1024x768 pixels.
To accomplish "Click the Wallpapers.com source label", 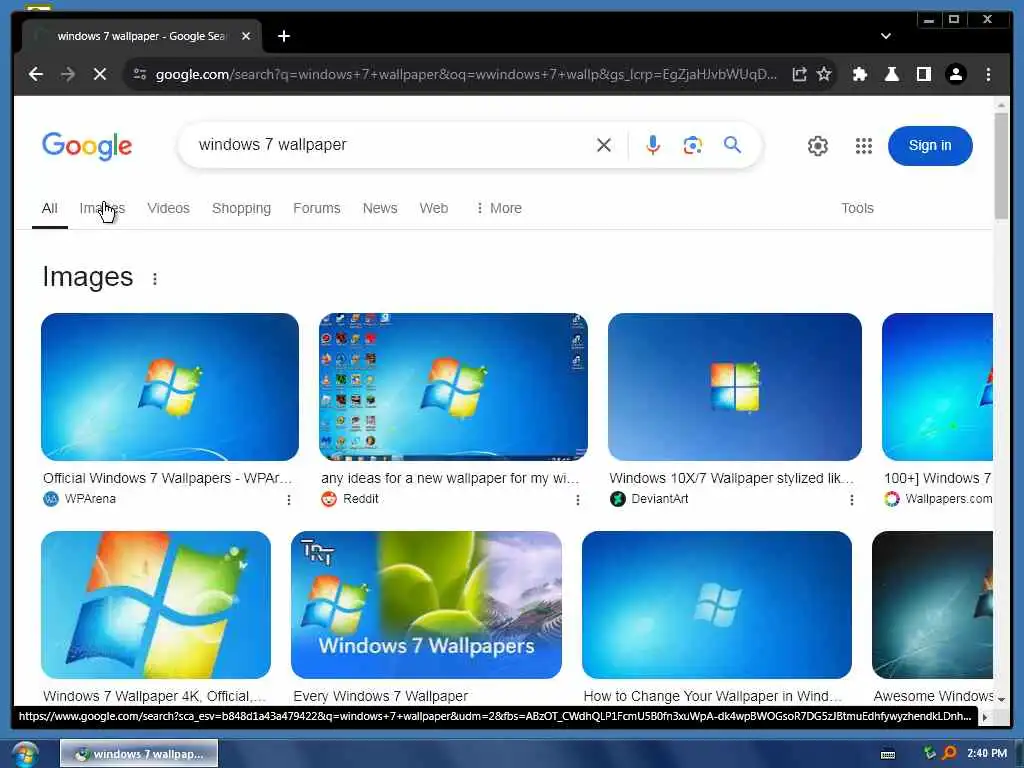I will tap(948, 499).
